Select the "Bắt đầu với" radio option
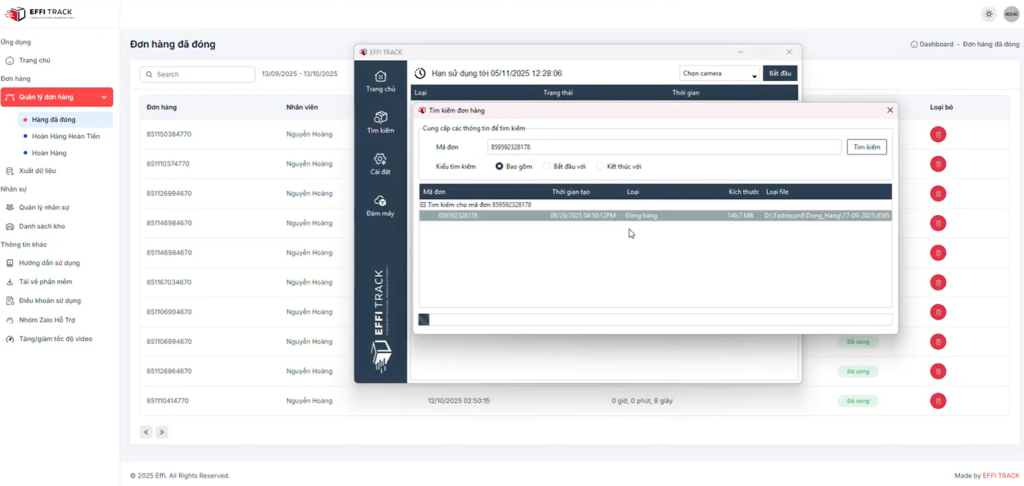The width and height of the screenshot is (1024, 486). click(x=545, y=166)
